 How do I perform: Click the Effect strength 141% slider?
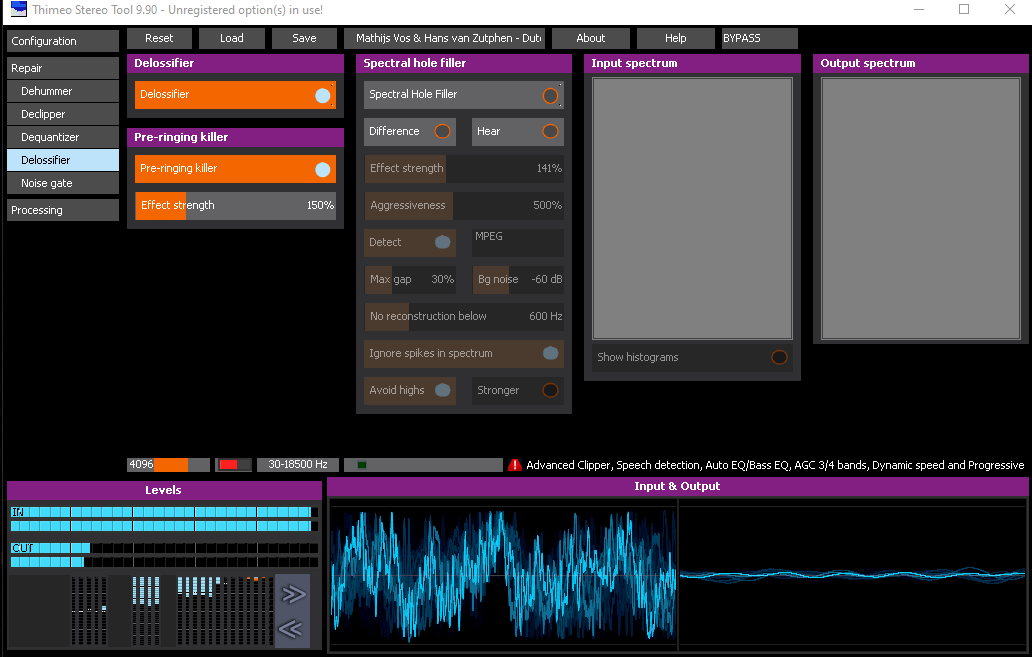pos(464,169)
